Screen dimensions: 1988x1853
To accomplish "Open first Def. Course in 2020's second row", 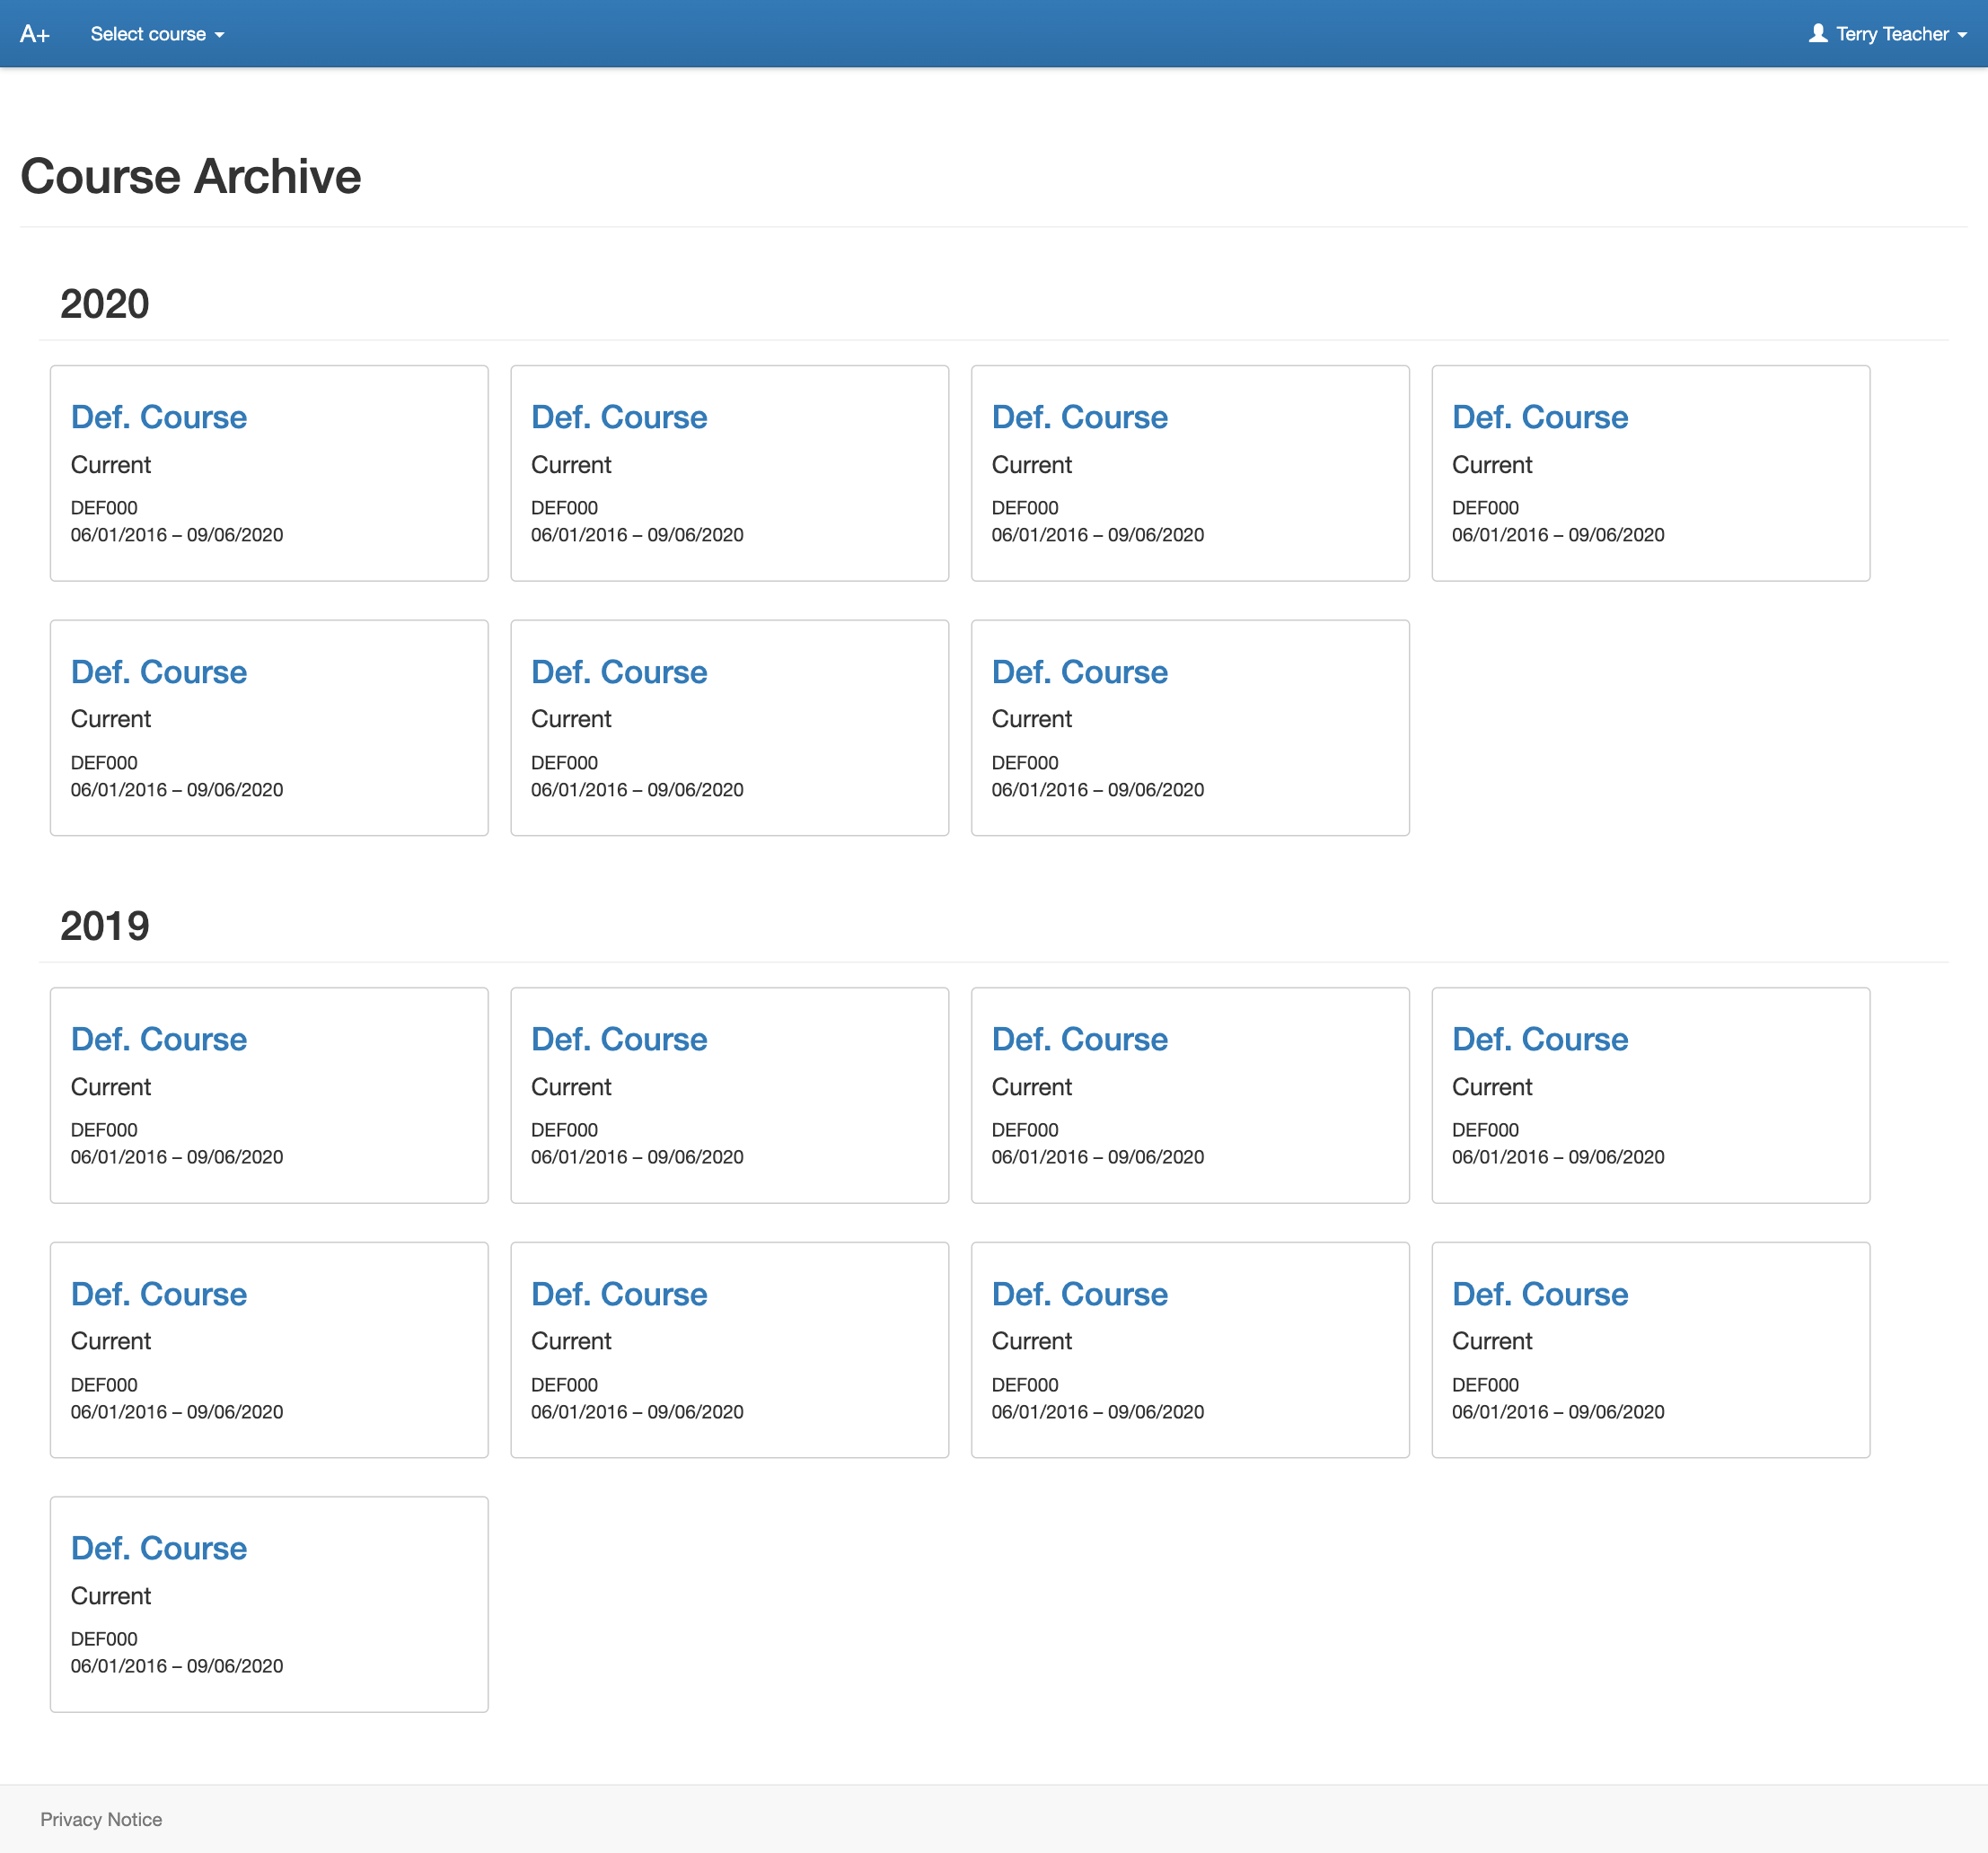I will tap(158, 672).
